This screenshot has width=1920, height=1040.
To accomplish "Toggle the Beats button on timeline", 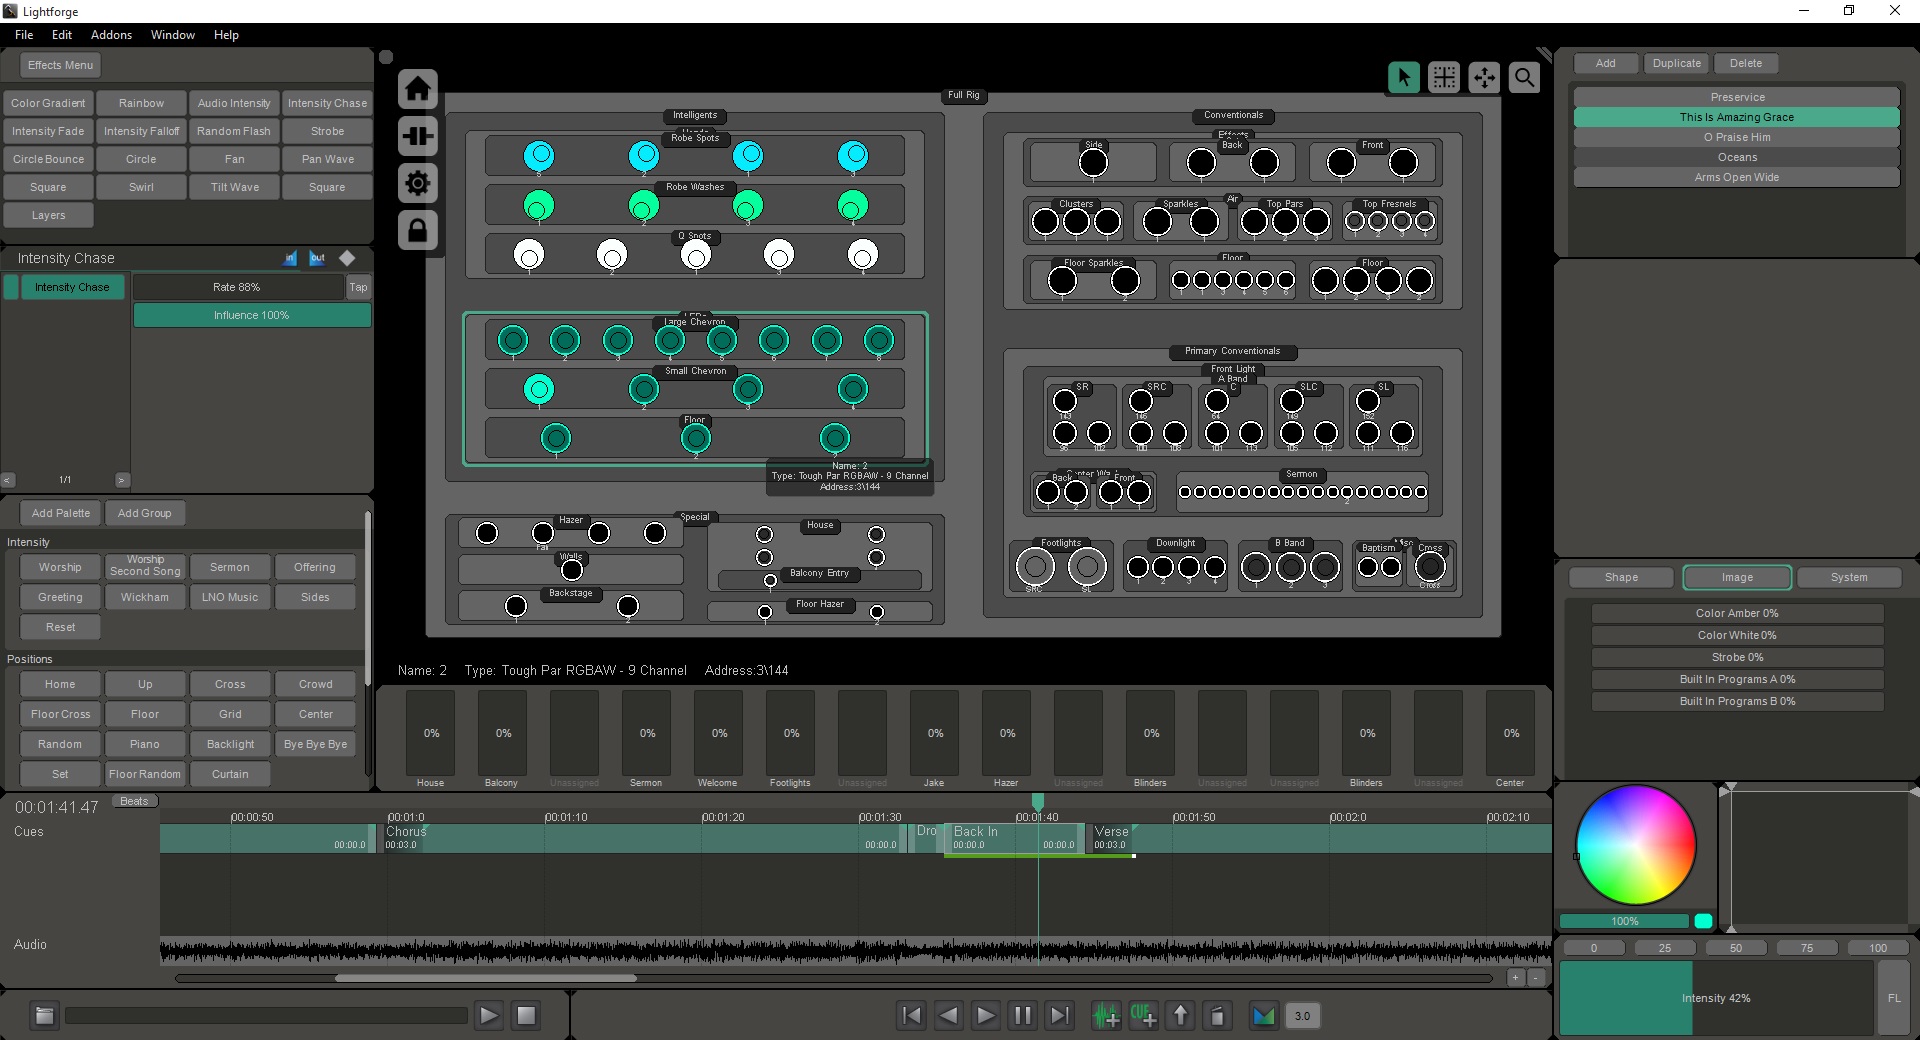I will pyautogui.click(x=134, y=801).
